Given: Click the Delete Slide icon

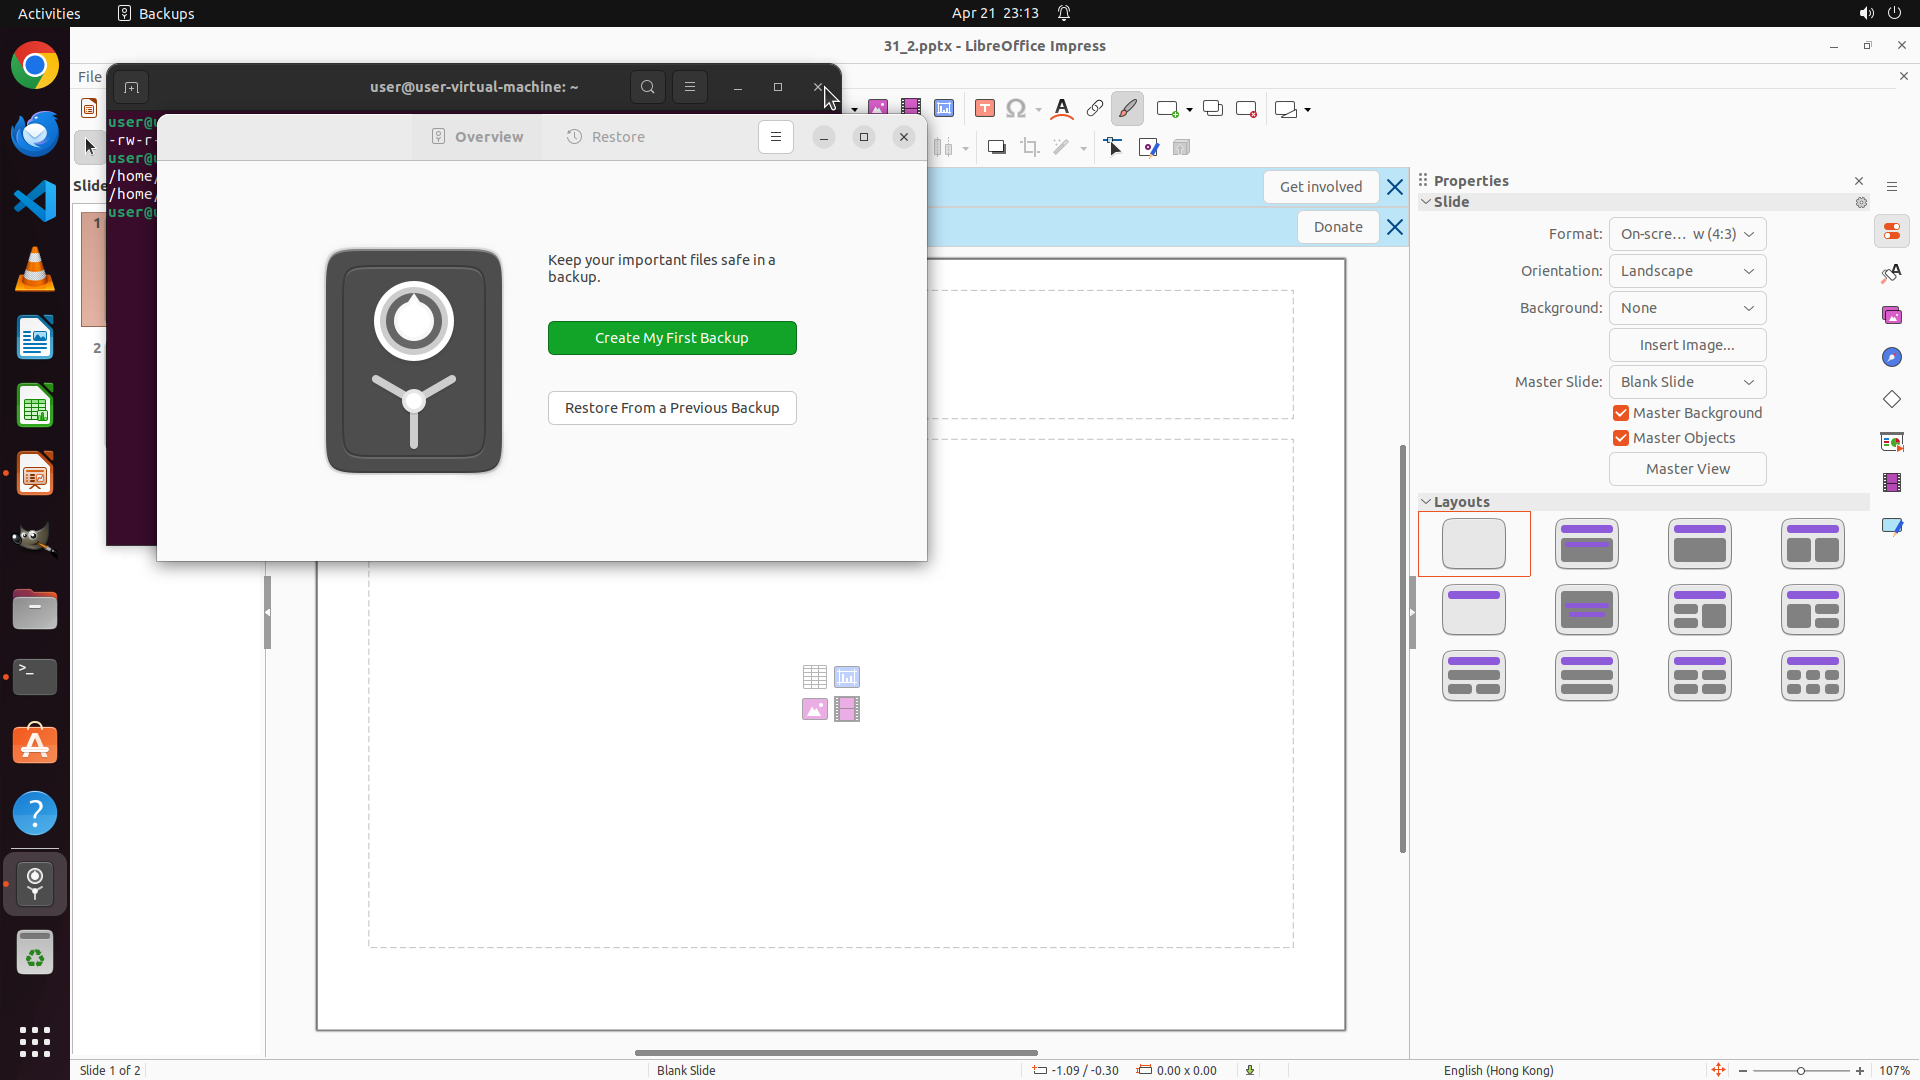Looking at the screenshot, I should pyautogui.click(x=1246, y=109).
